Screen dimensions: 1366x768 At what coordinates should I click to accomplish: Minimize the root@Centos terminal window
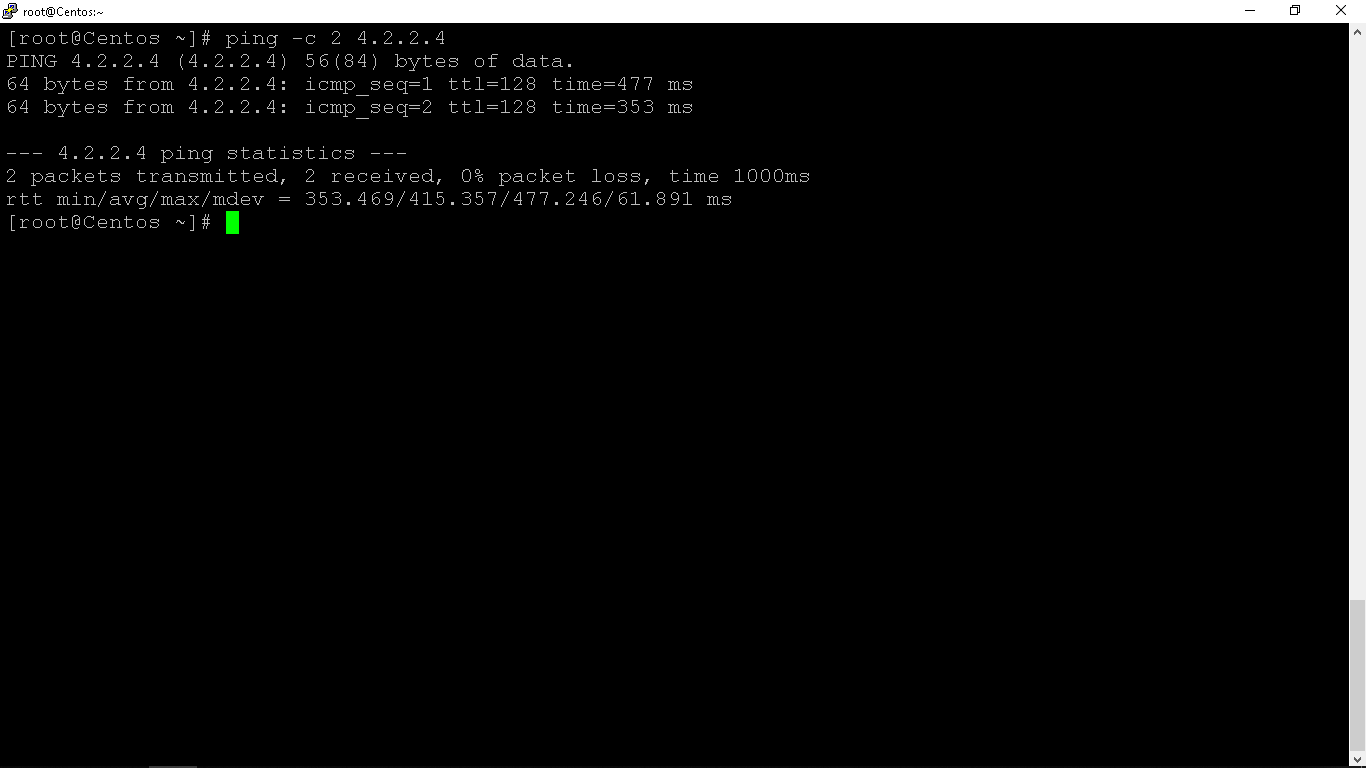tap(1250, 11)
